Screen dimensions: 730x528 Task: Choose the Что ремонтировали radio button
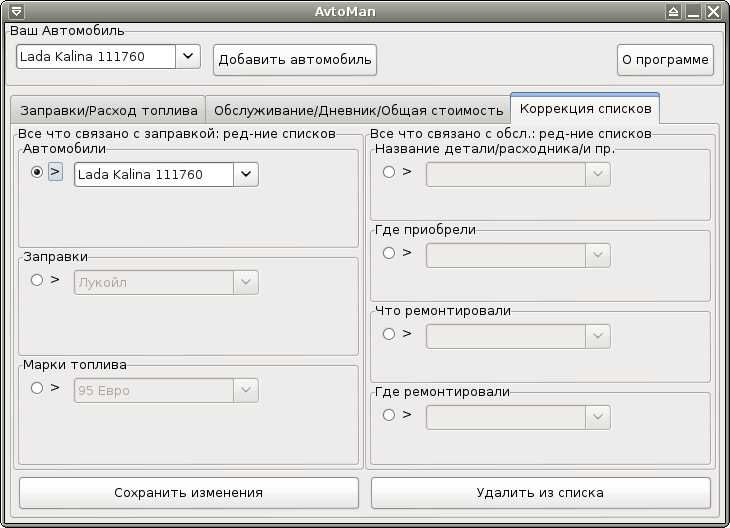click(389, 334)
